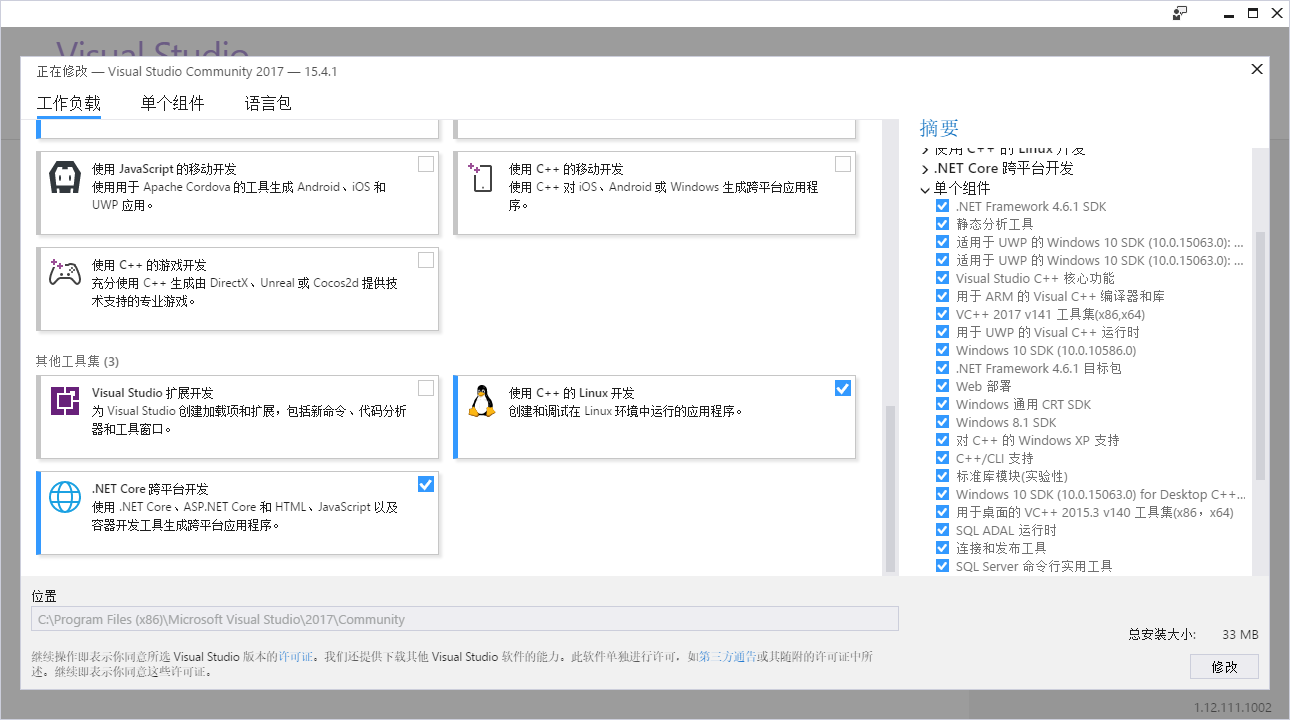Click the C++ mobile development phone icon
The image size is (1290, 720).
pos(481,177)
